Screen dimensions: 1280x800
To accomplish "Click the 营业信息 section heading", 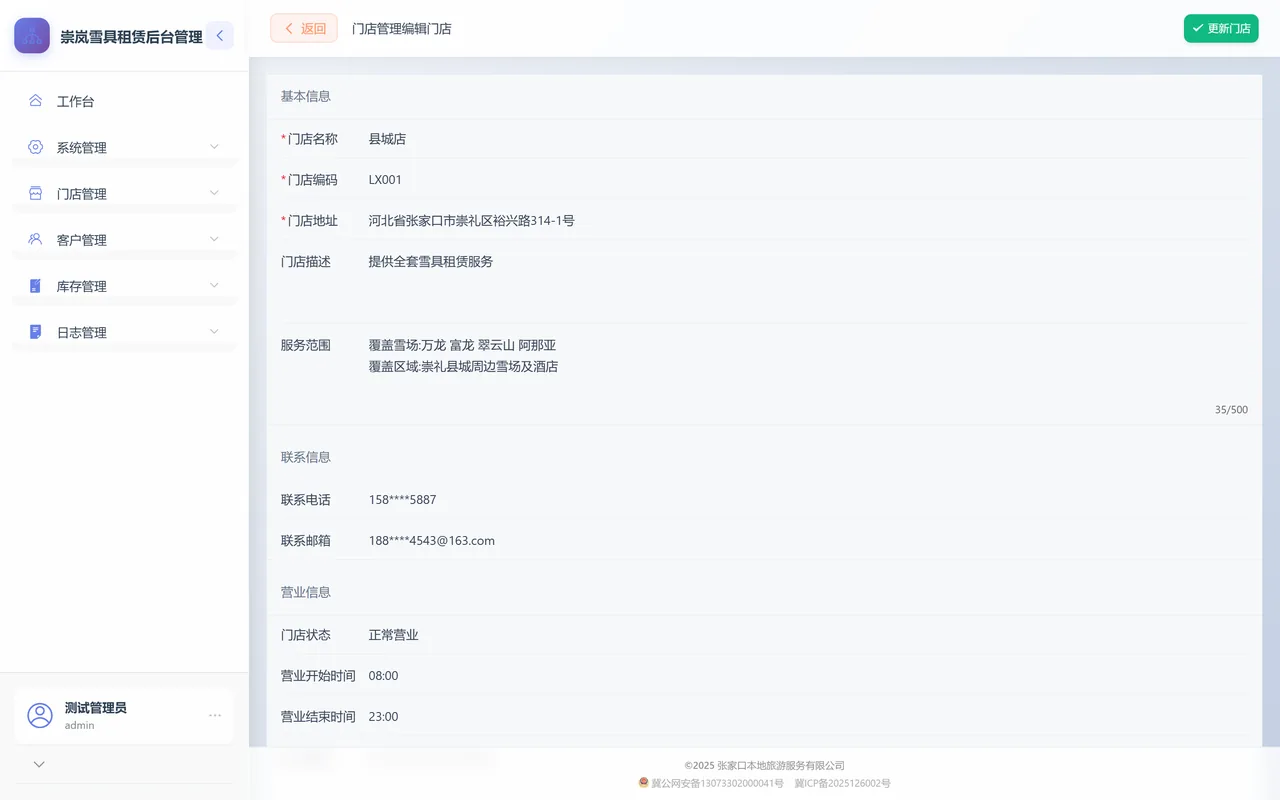I will [306, 592].
